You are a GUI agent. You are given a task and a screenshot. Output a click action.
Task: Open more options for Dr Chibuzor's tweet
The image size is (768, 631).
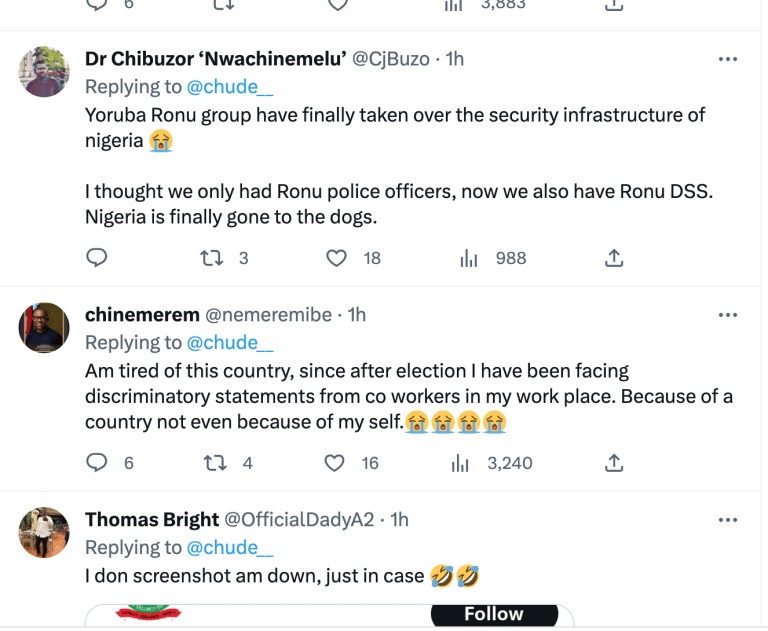[x=728, y=60]
